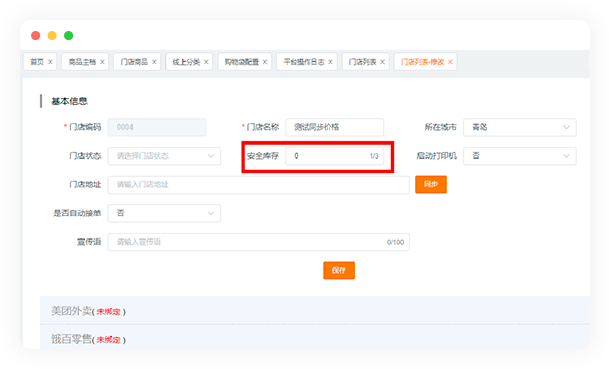Click the 1/3 counter in 安全库存

(x=374, y=156)
